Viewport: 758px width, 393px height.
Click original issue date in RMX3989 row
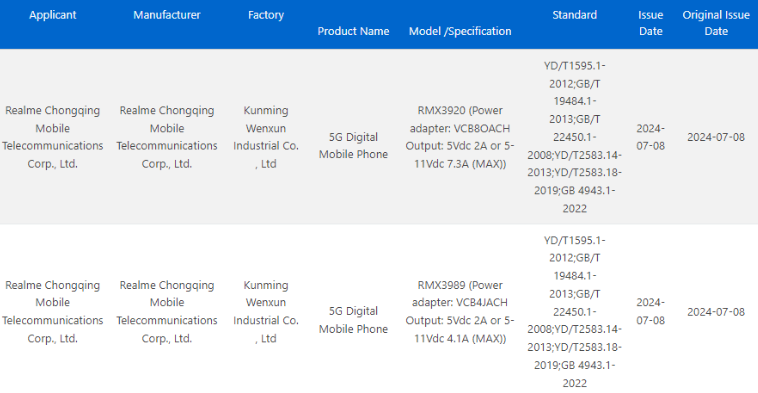click(716, 312)
